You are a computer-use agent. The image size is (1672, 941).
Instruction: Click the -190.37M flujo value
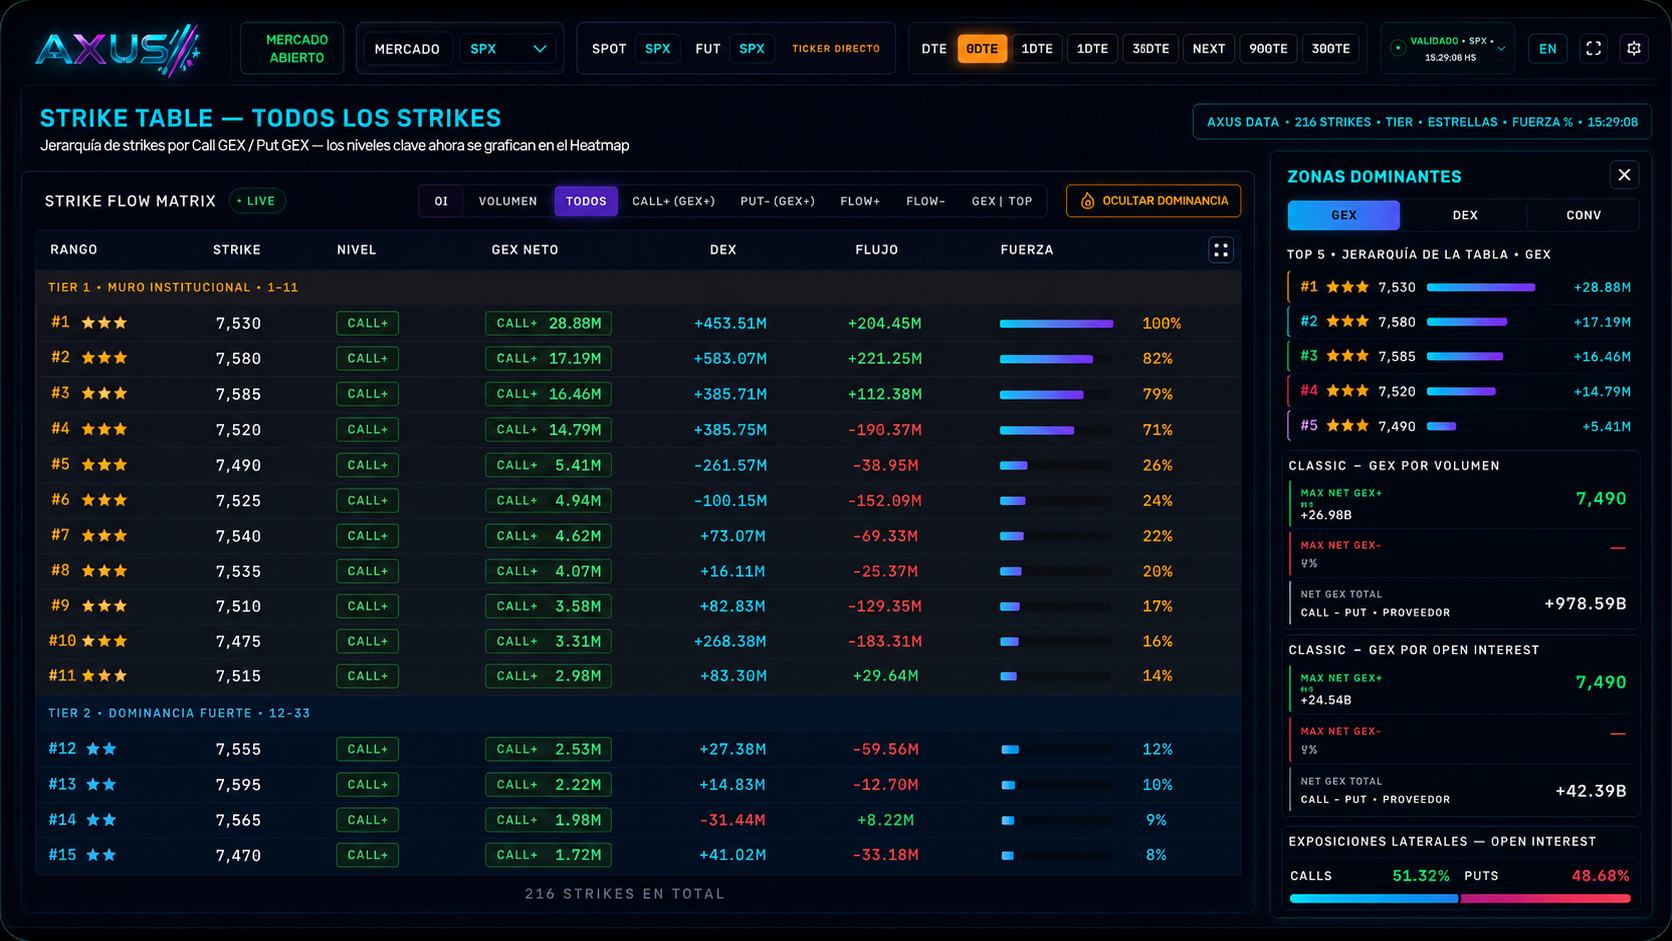point(885,430)
